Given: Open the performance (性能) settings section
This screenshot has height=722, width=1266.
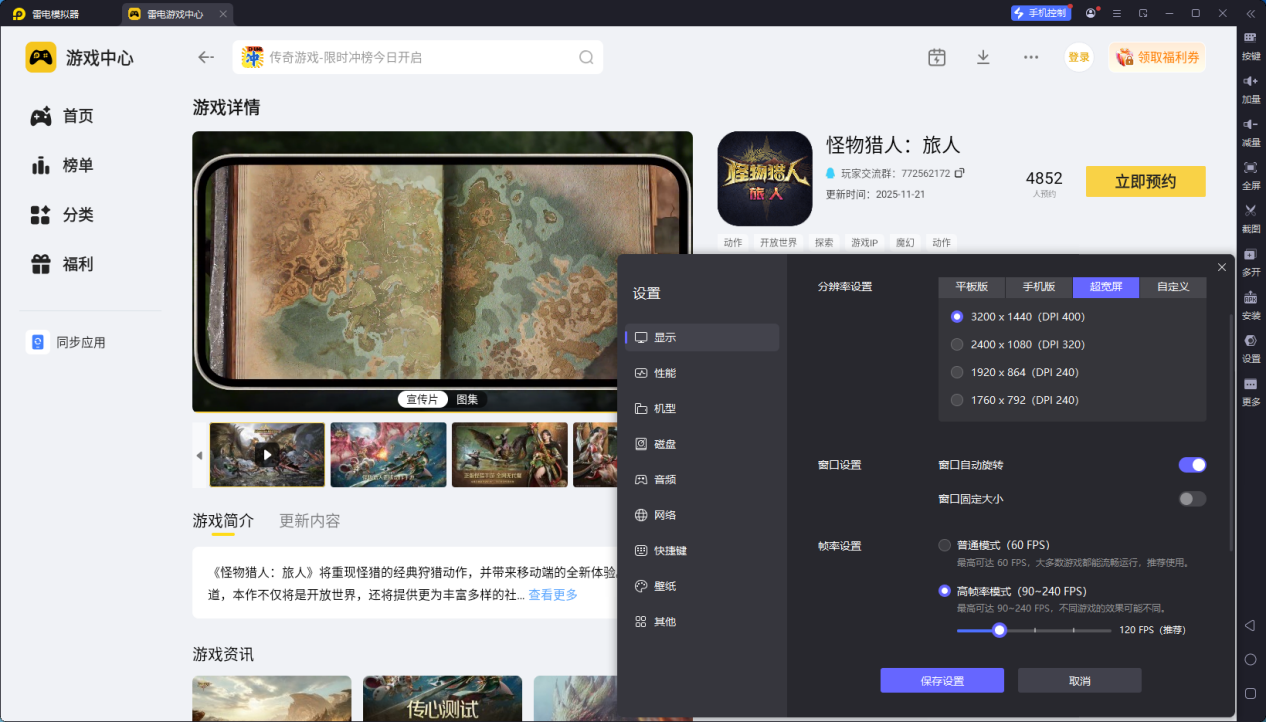Looking at the screenshot, I should (x=665, y=373).
